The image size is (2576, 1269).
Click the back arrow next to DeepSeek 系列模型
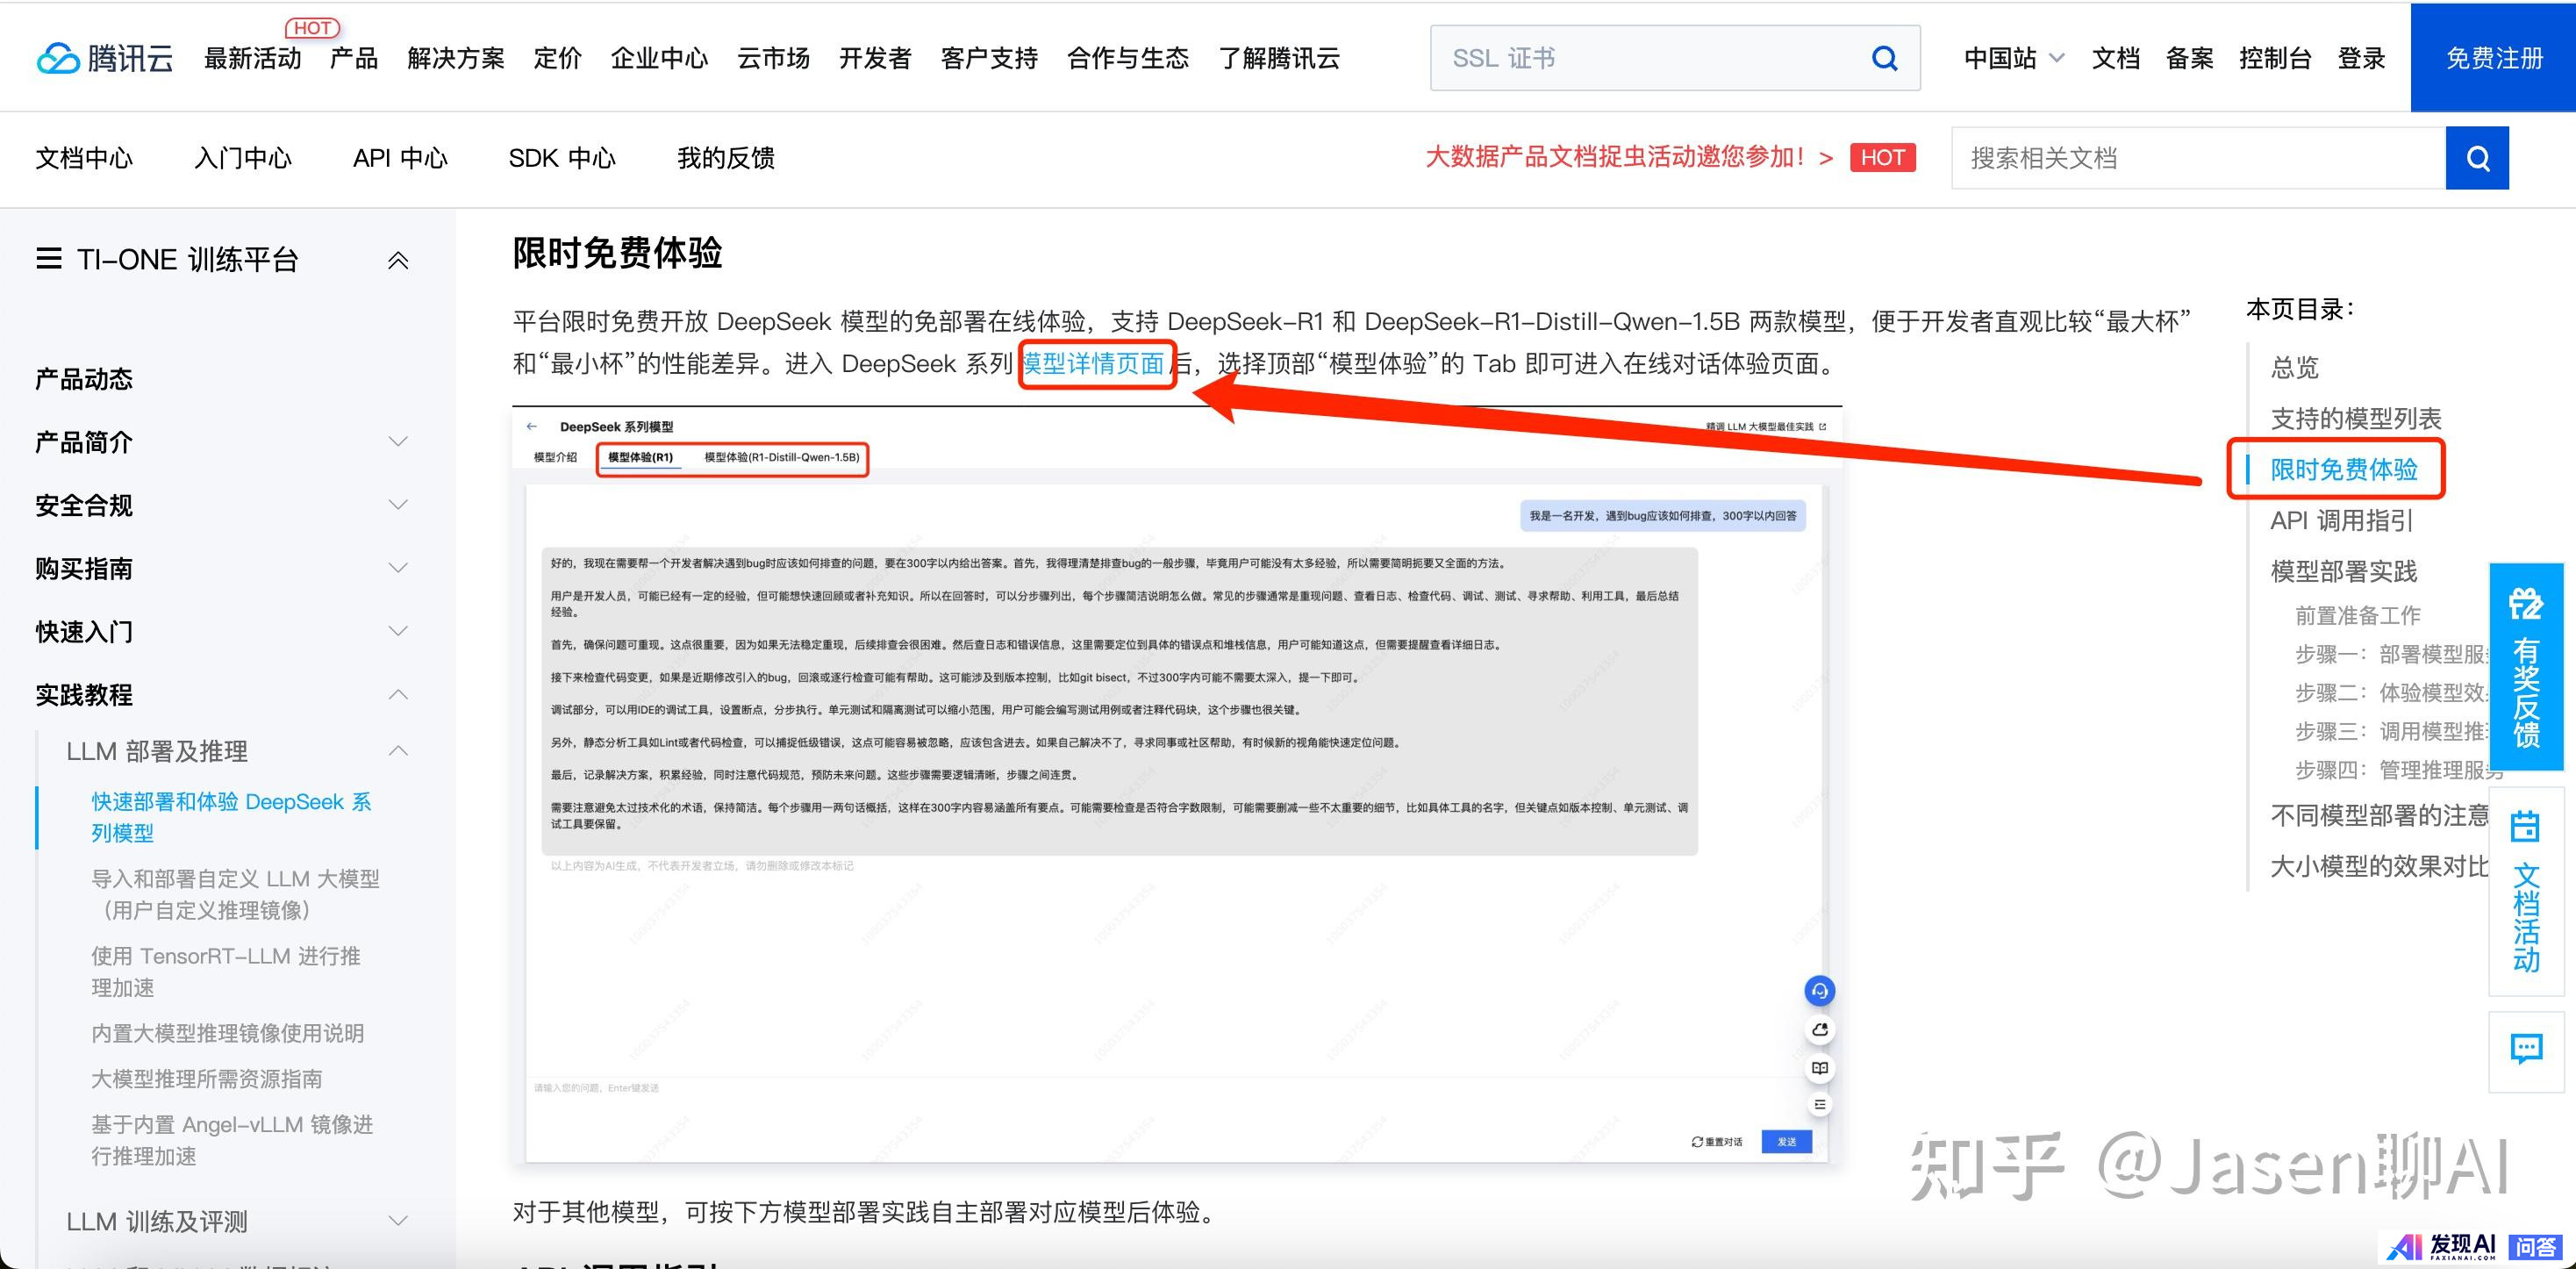[532, 426]
